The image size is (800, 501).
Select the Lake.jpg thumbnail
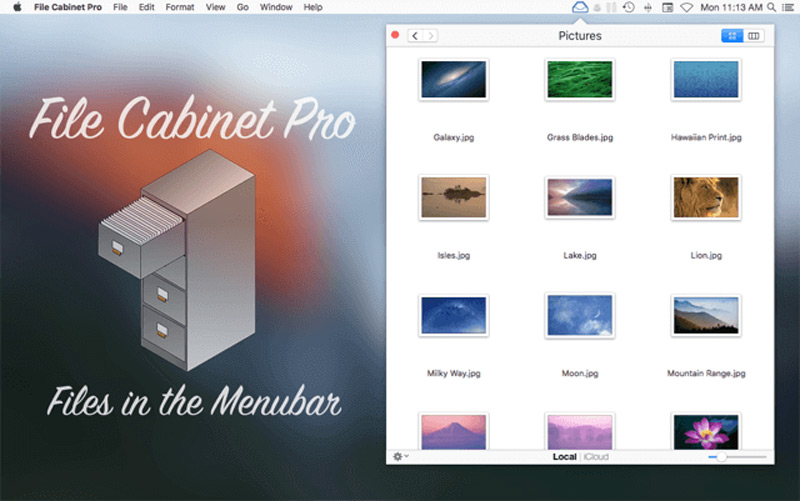pos(580,197)
